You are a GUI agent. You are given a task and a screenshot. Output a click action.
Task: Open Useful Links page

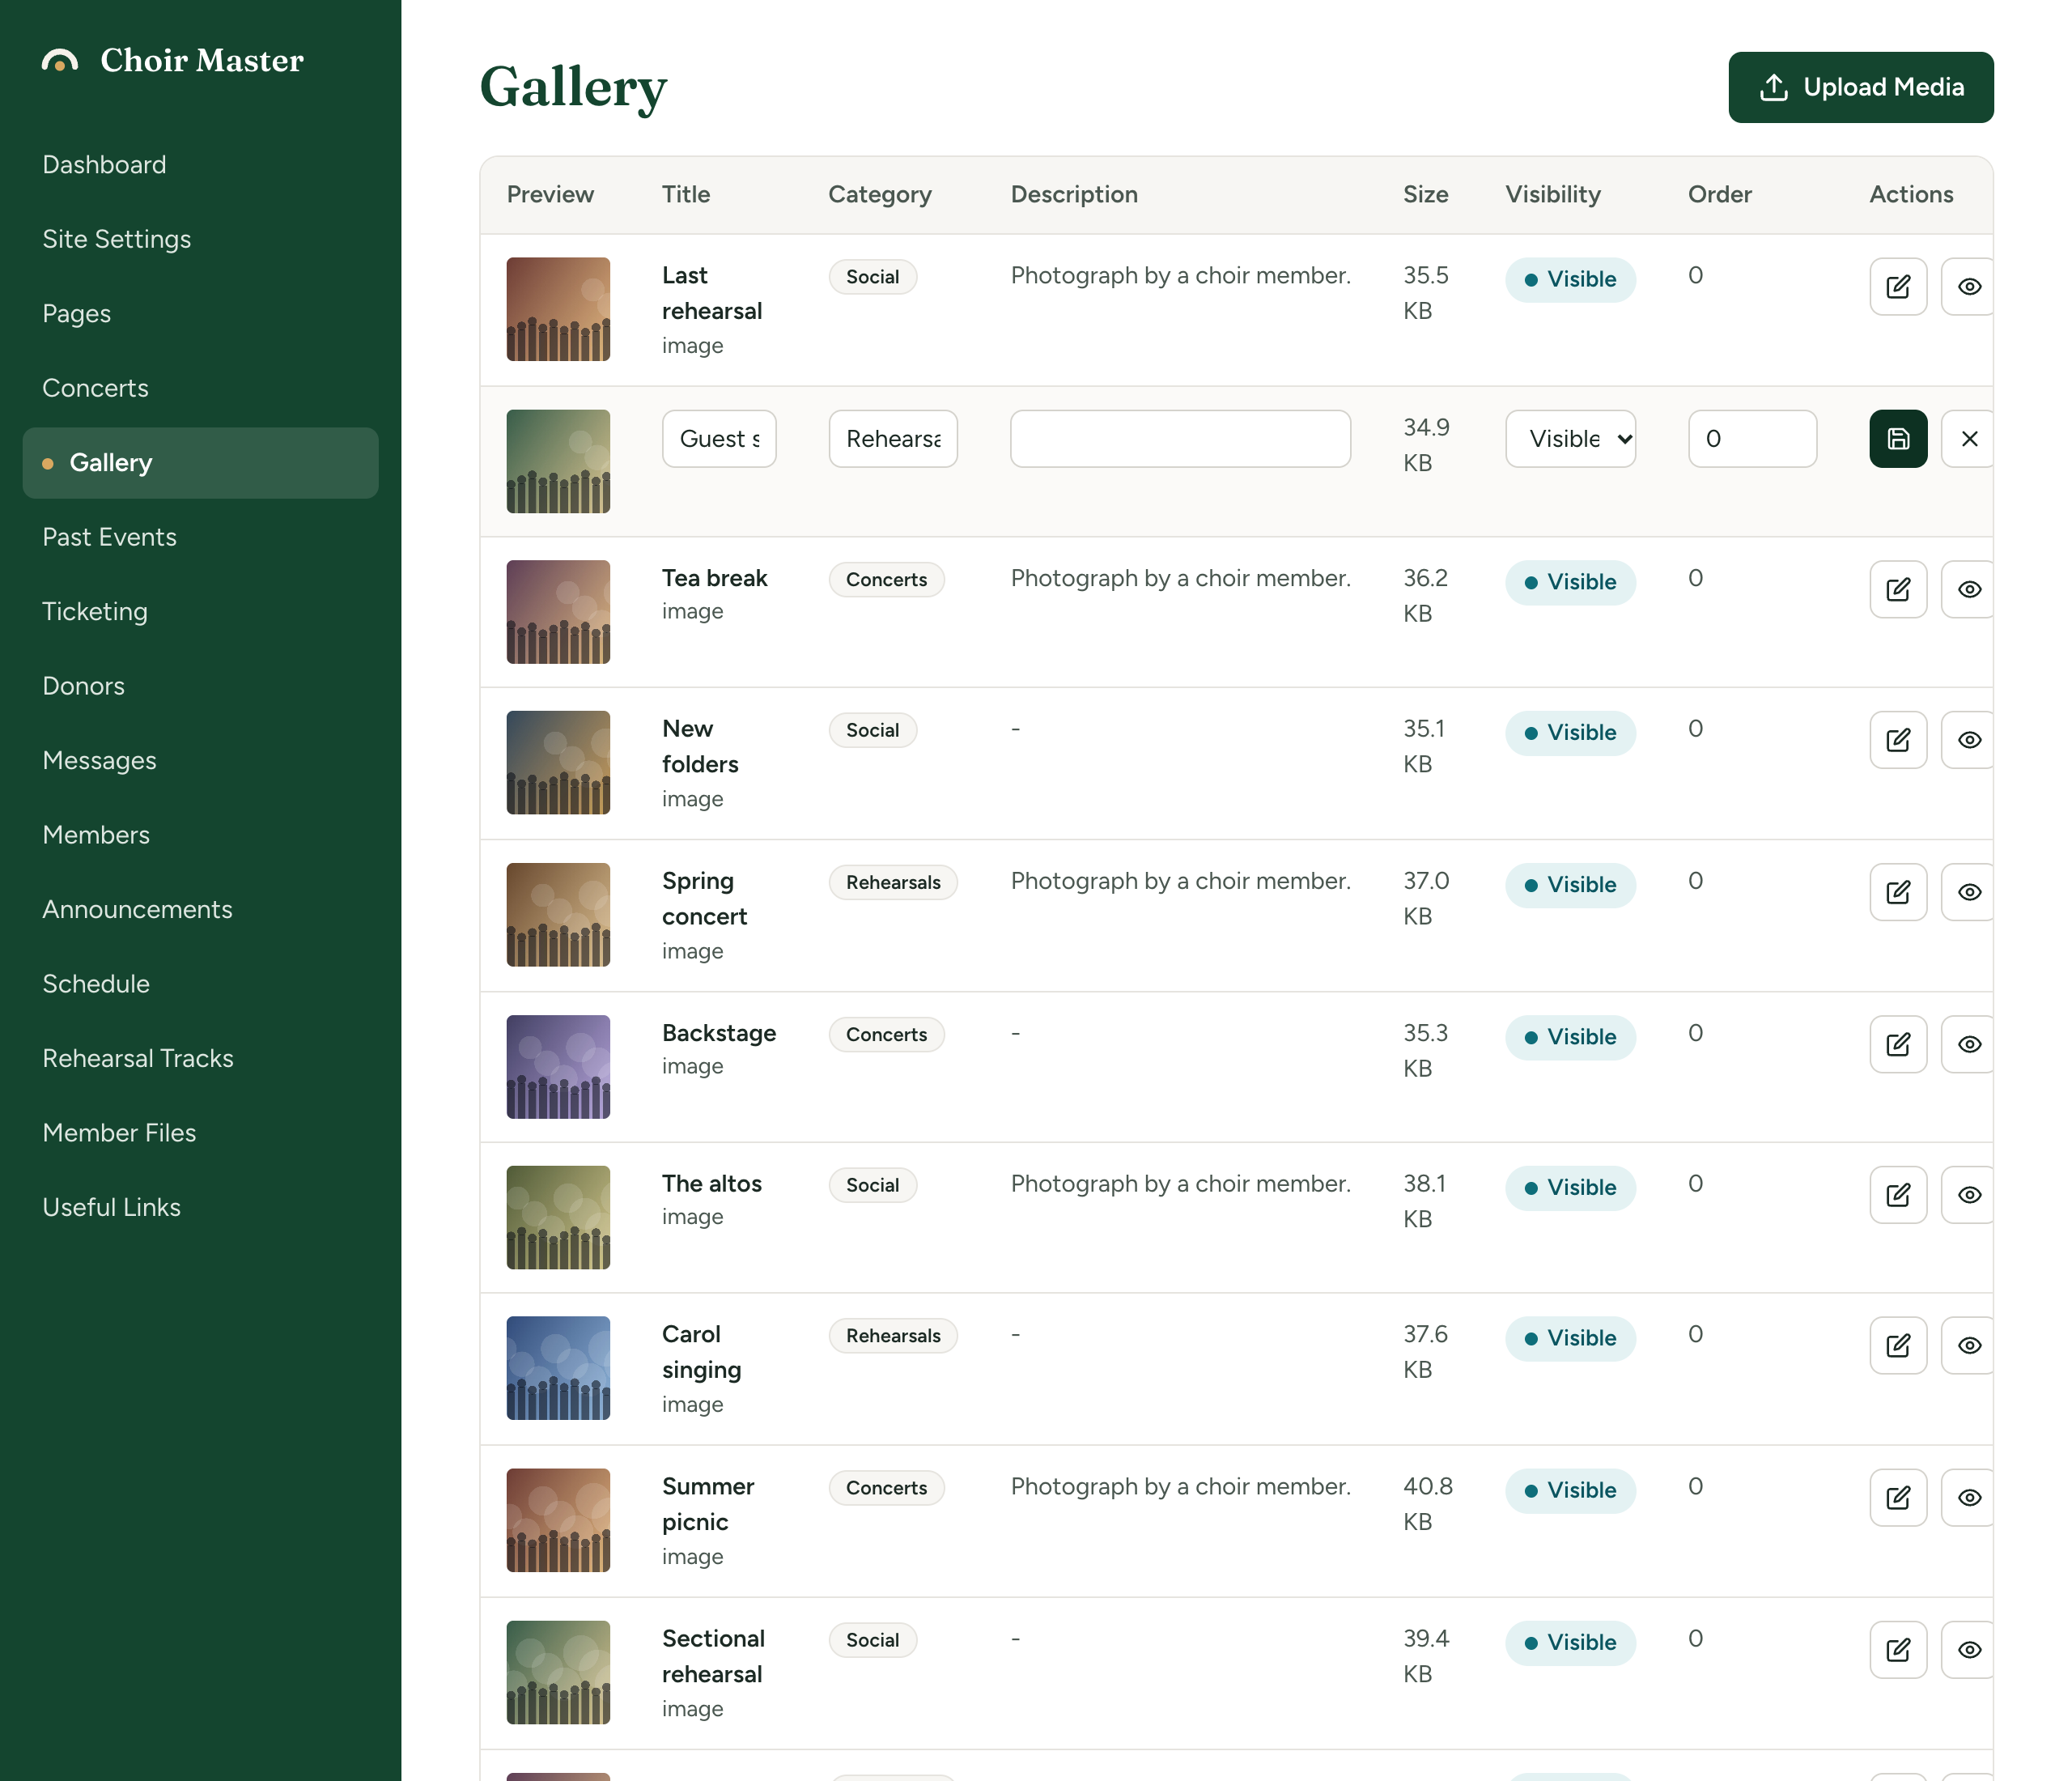pyautogui.click(x=200, y=1207)
